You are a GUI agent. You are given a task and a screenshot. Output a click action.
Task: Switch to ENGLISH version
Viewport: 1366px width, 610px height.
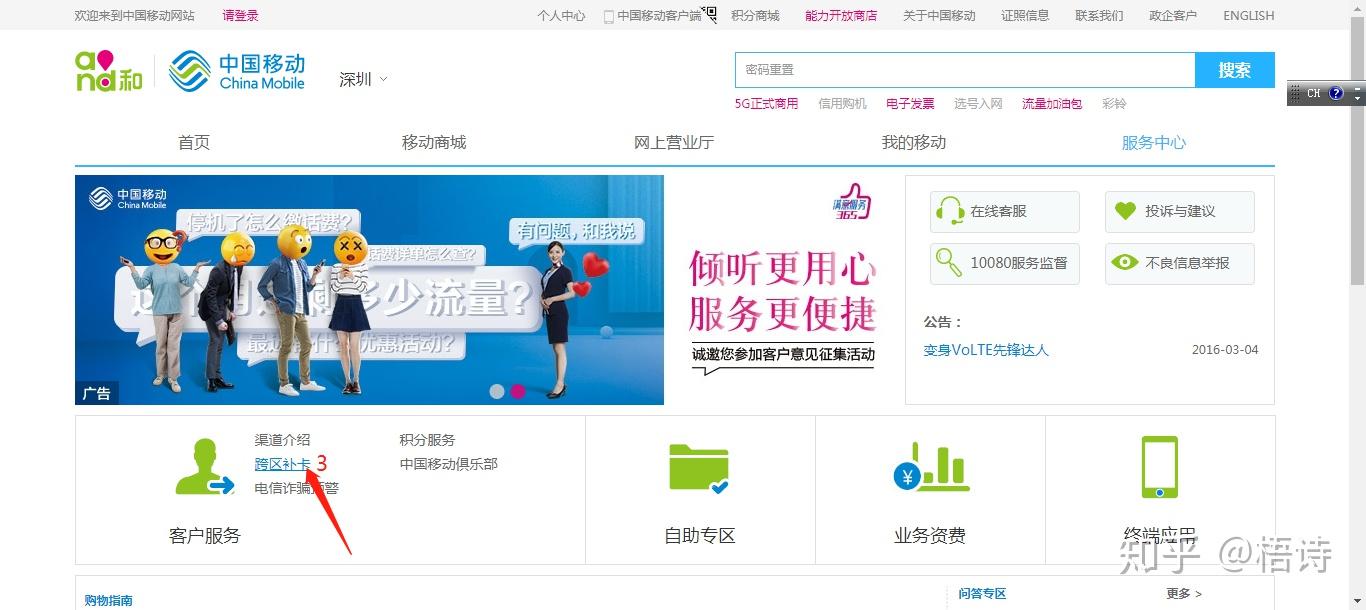(1249, 15)
